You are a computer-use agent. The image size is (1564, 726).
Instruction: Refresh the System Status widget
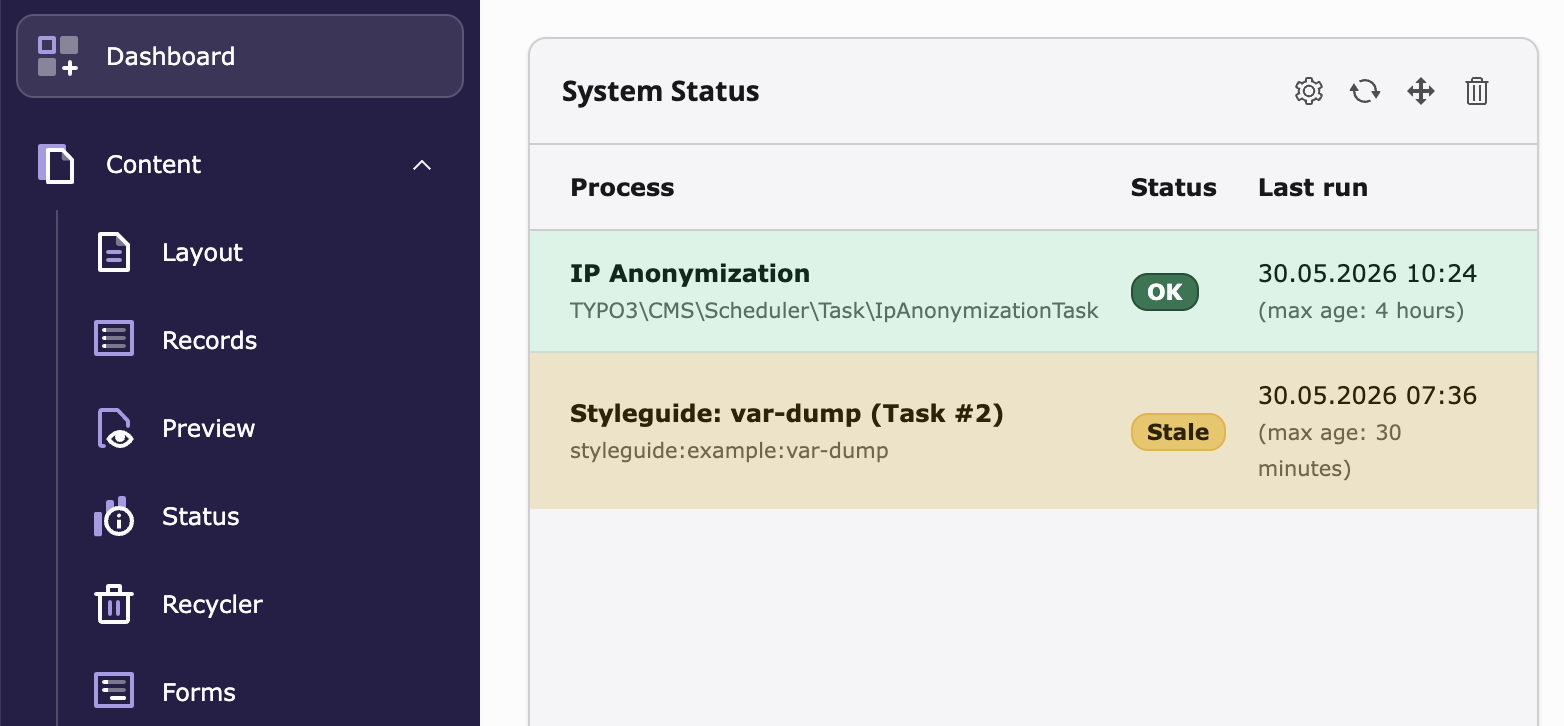[1365, 91]
